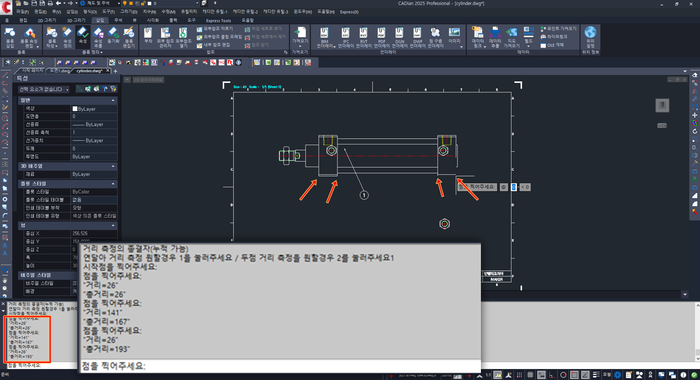
Task: Click the Hyperlink button in Data panel
Action: click(x=554, y=37)
